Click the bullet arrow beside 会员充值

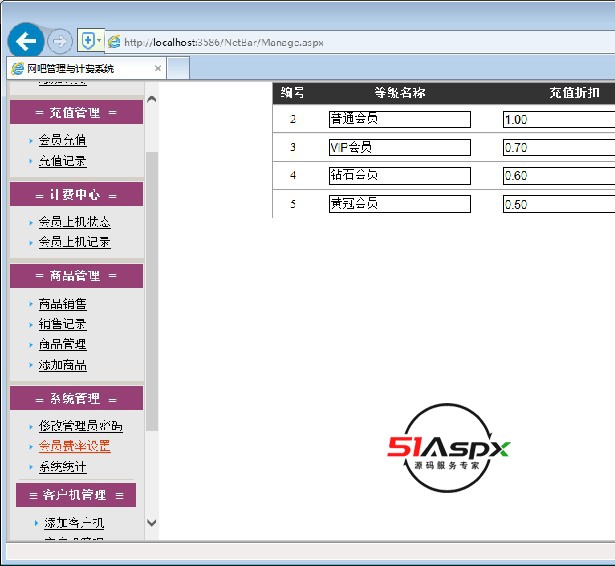(x=31, y=140)
